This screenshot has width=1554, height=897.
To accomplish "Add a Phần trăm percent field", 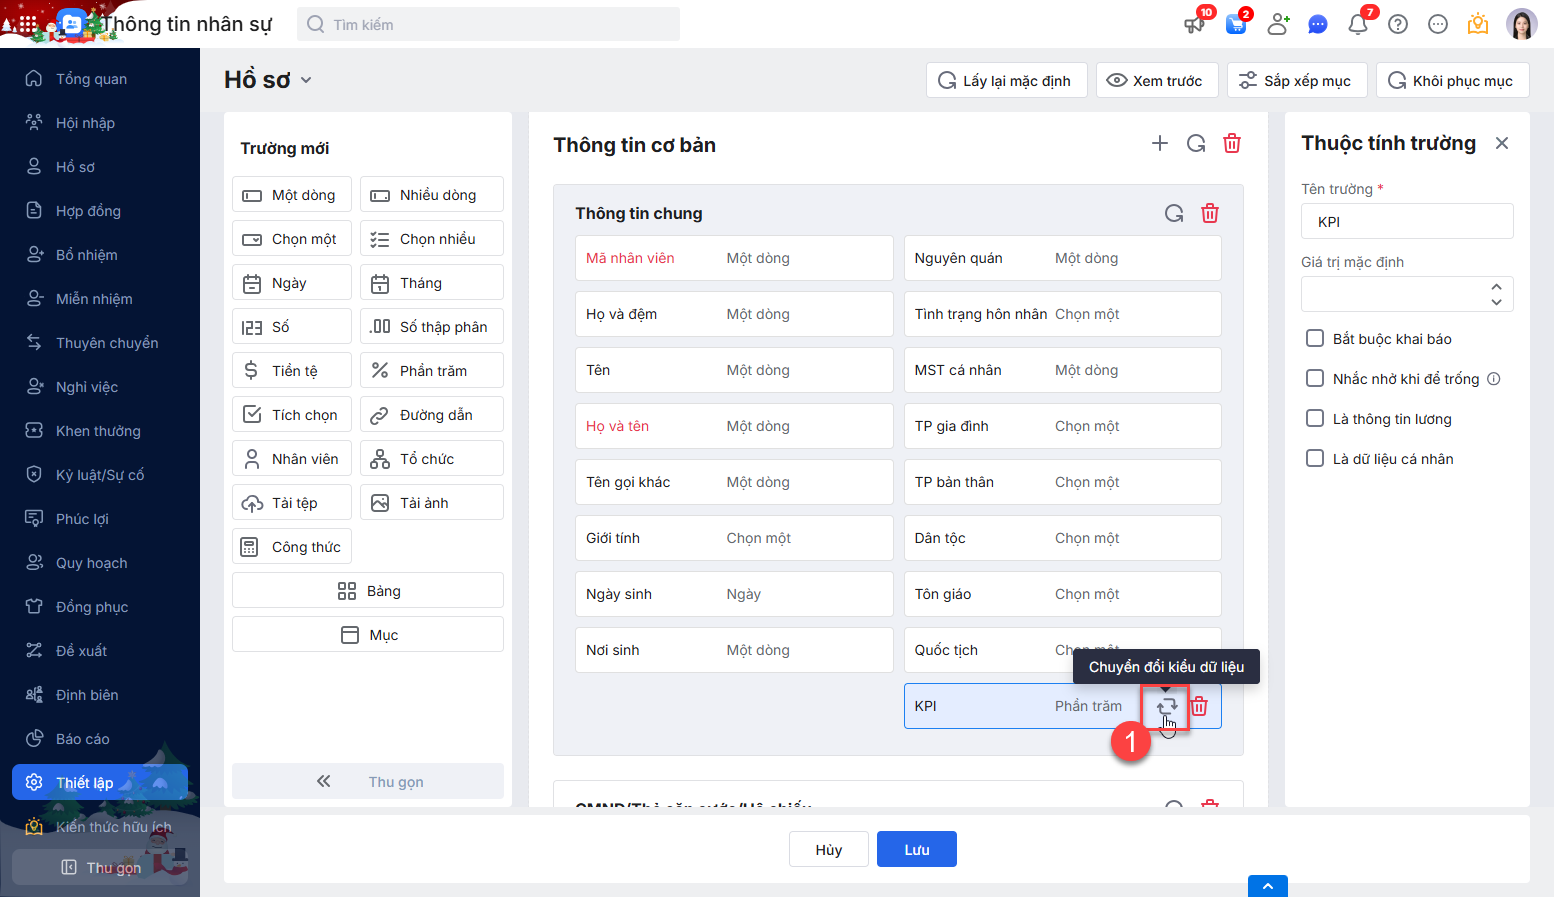I will coord(432,370).
